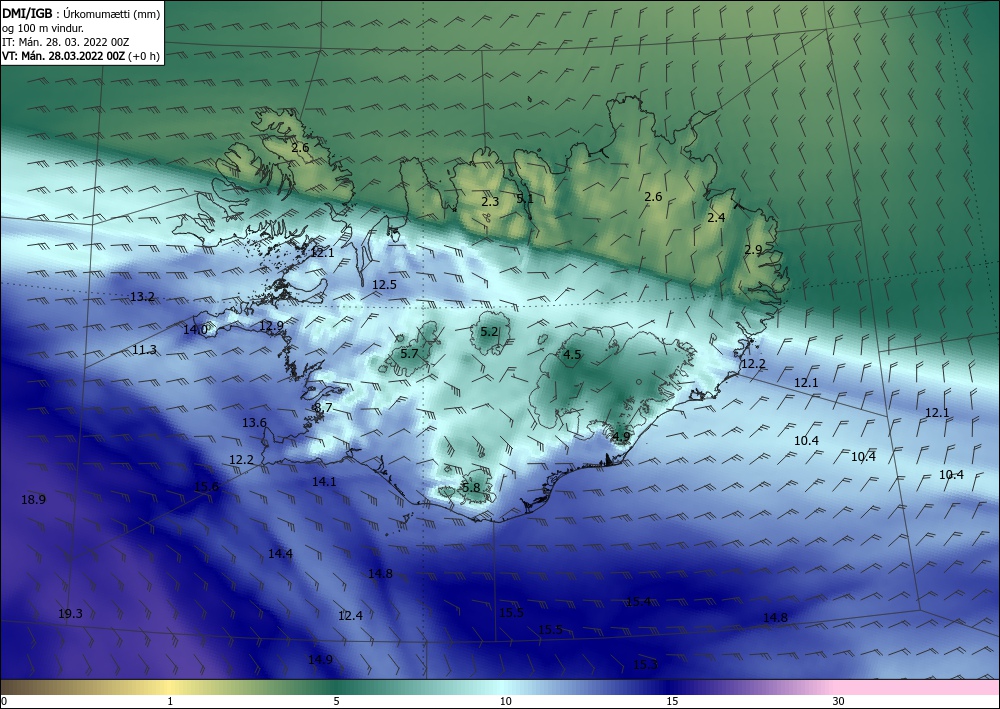Click the 15.3 value over the sea
This screenshot has height=709, width=1000.
point(645,665)
